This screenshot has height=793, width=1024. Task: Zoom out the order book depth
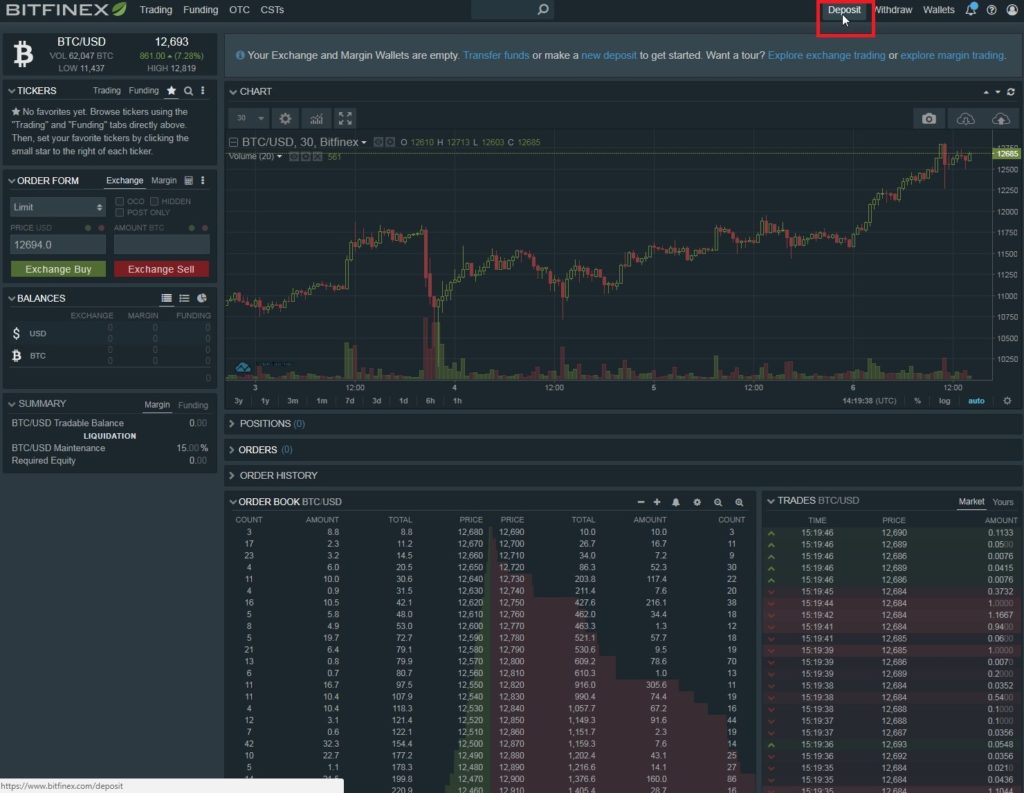click(x=718, y=502)
